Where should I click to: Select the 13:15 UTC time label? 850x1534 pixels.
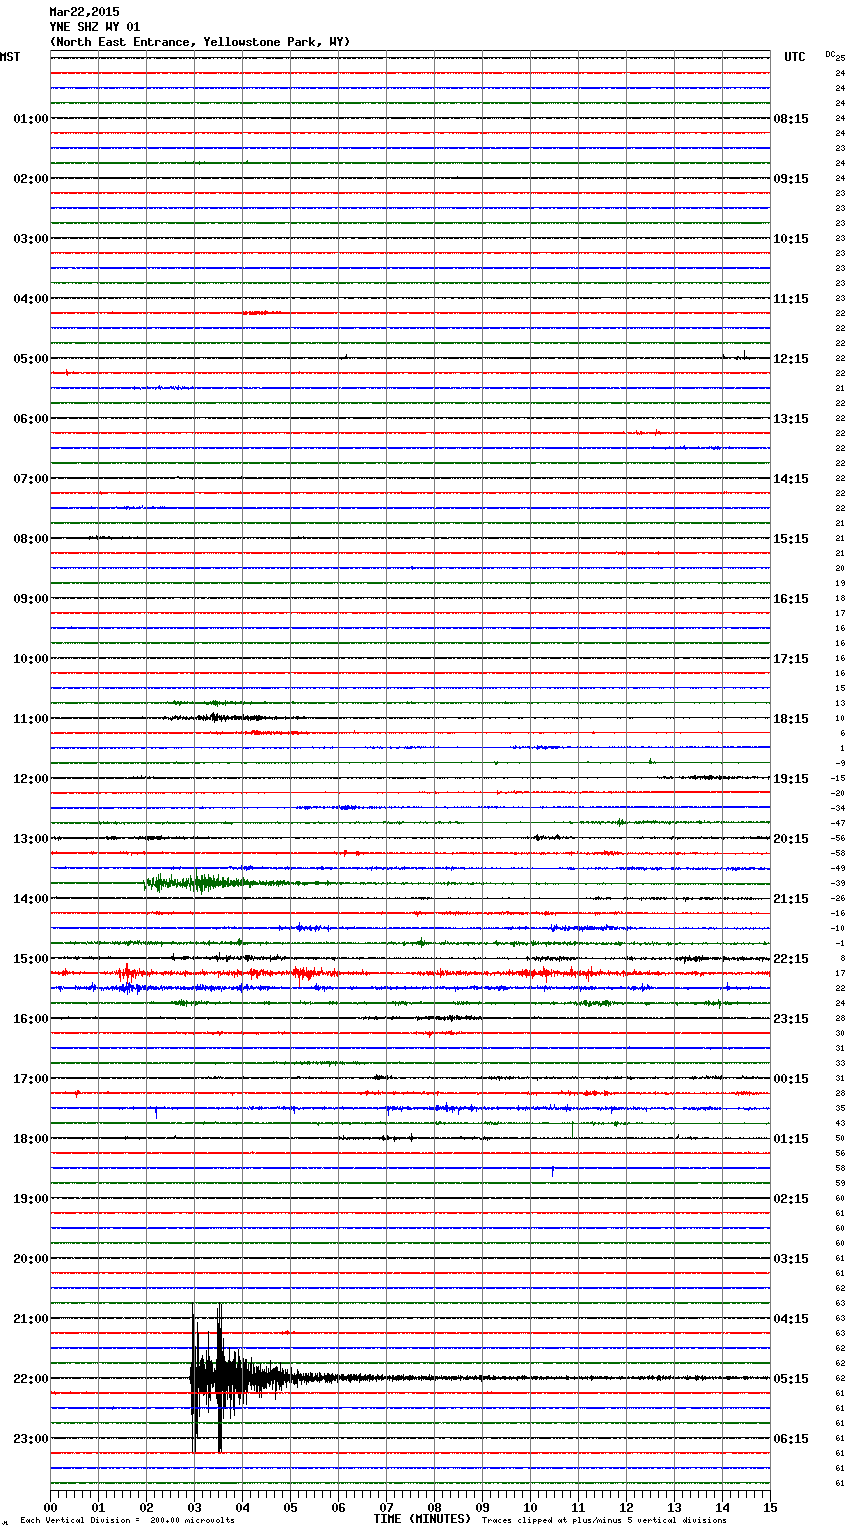791,419
